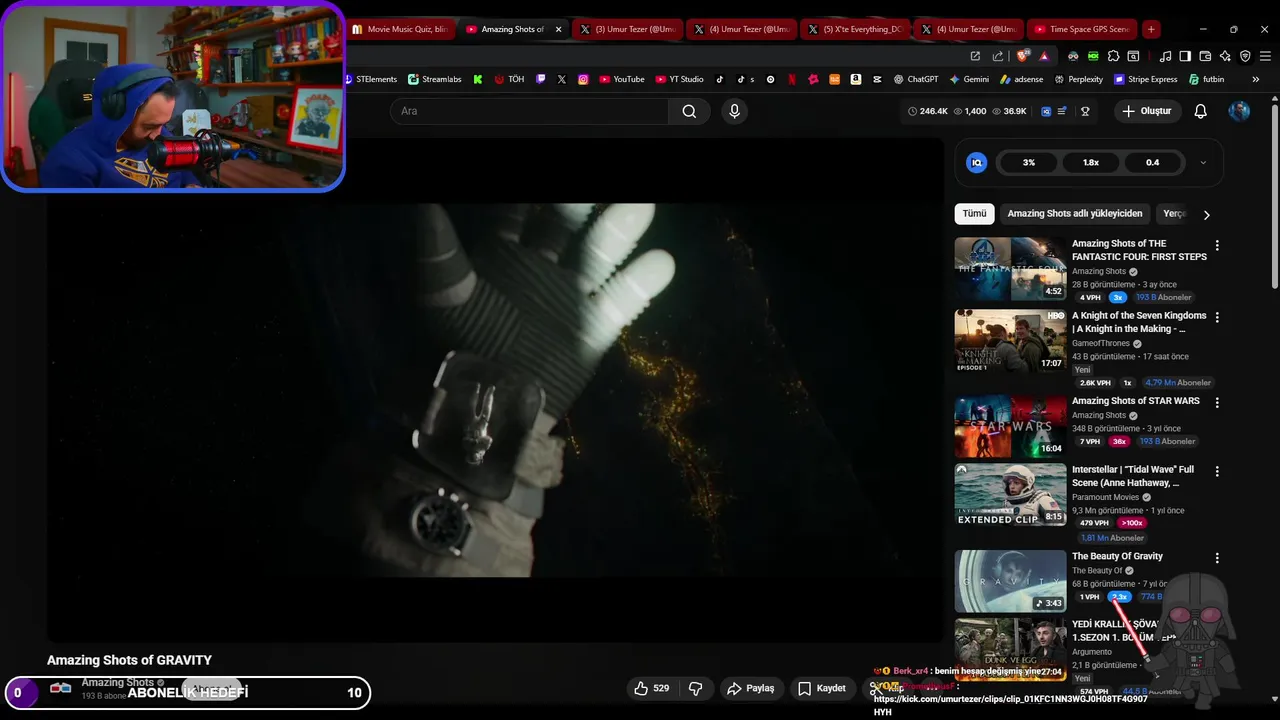1280x720 pixels.
Task: Open more options for Seven Kingdoms video
Action: [x=1217, y=317]
